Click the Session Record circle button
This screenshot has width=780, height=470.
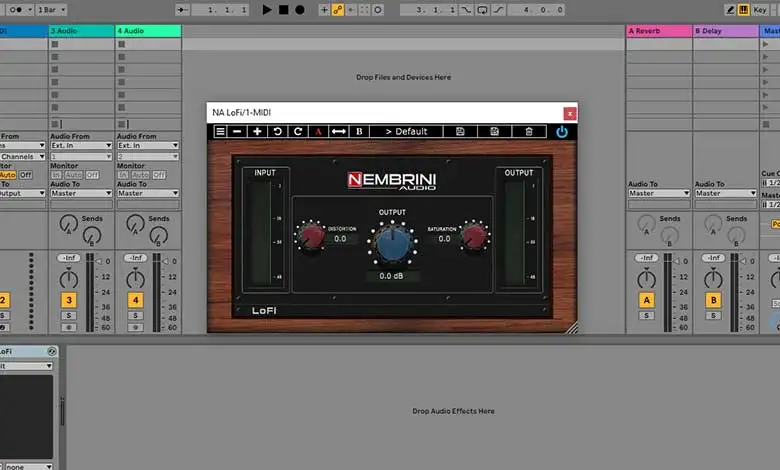point(378,9)
